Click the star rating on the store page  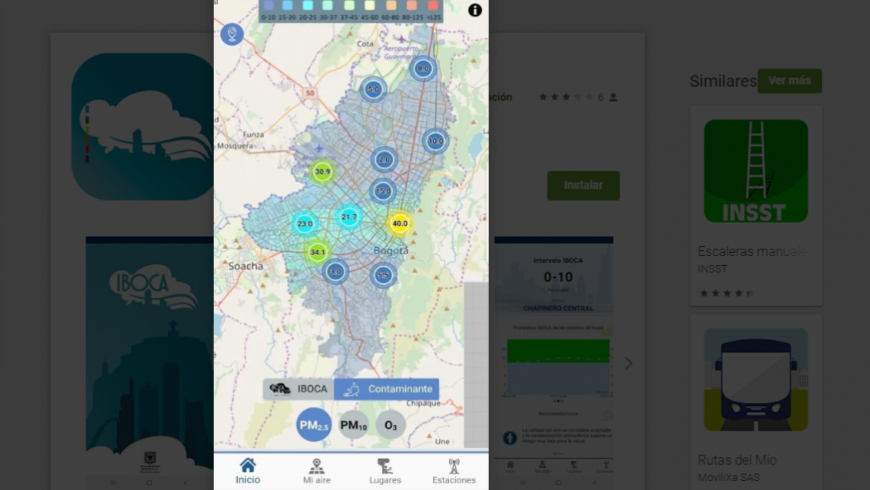point(566,97)
